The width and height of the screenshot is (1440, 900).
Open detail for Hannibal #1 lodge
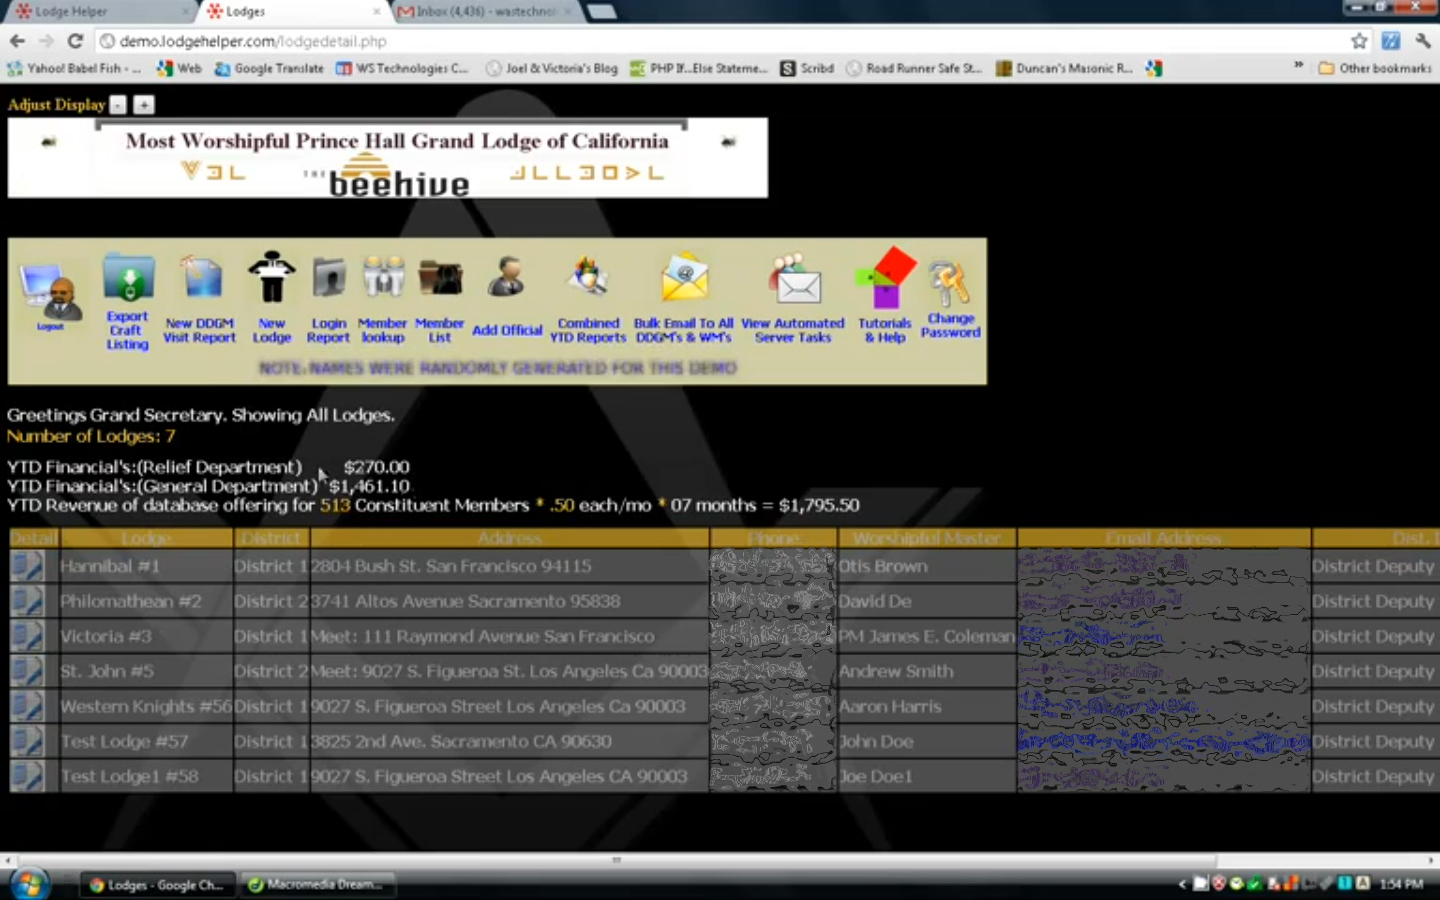27,566
